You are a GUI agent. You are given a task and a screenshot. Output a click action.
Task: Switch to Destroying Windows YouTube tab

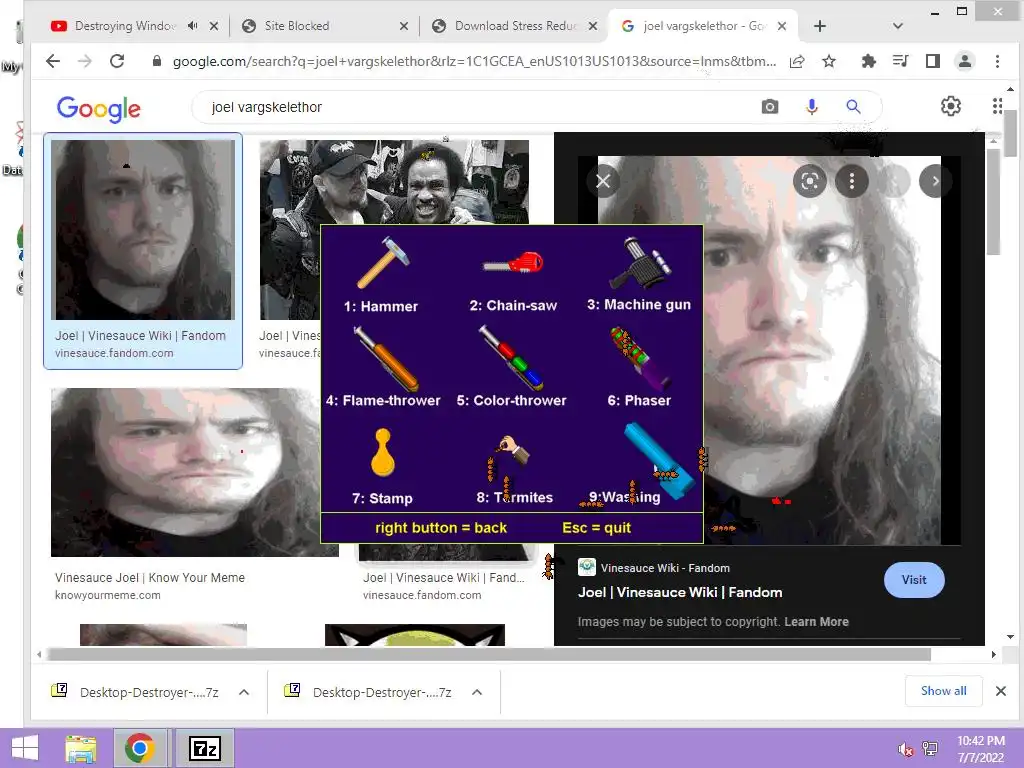(x=124, y=25)
